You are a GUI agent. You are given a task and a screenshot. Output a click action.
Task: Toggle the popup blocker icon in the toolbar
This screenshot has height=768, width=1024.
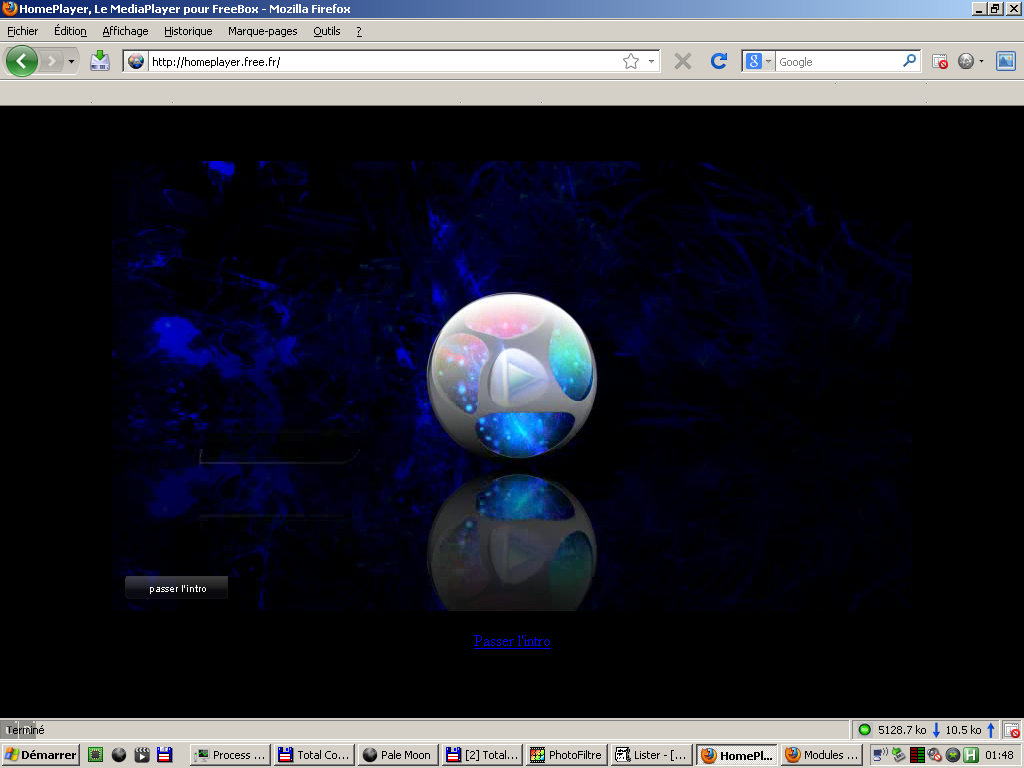[x=940, y=61]
